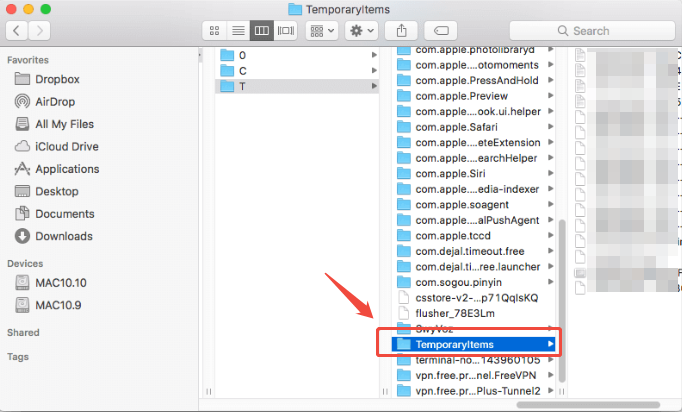This screenshot has width=682, height=412.
Task: Select the vpn.free.pr...nel.FreeVPN folder
Action: pos(474,375)
